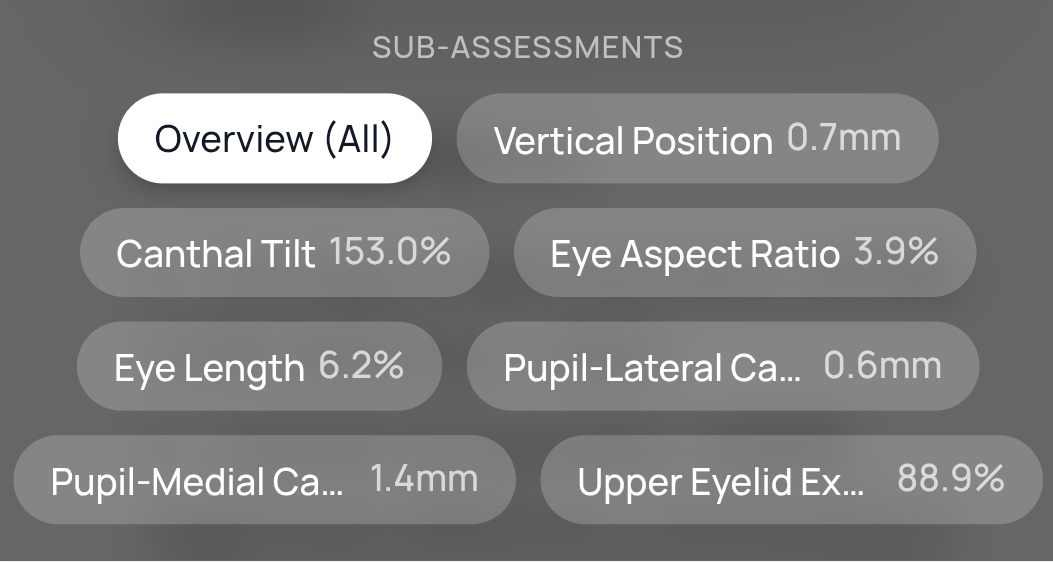Select the Eye Length chip
The image size is (1053, 563).
point(209,367)
